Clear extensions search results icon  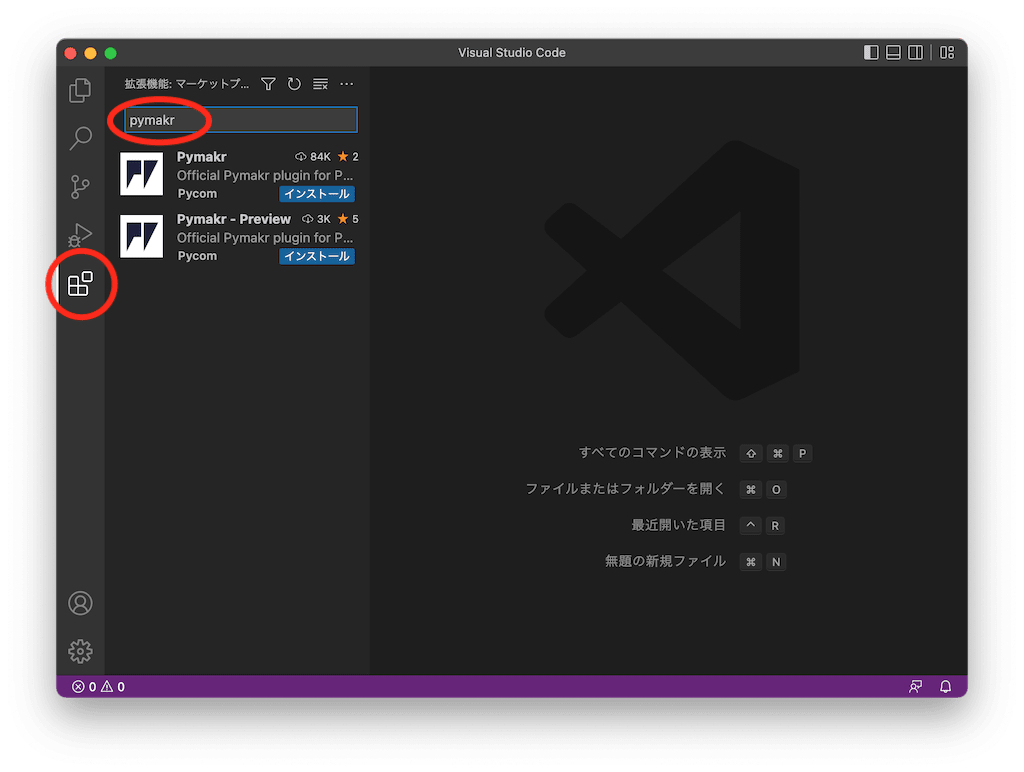click(320, 84)
